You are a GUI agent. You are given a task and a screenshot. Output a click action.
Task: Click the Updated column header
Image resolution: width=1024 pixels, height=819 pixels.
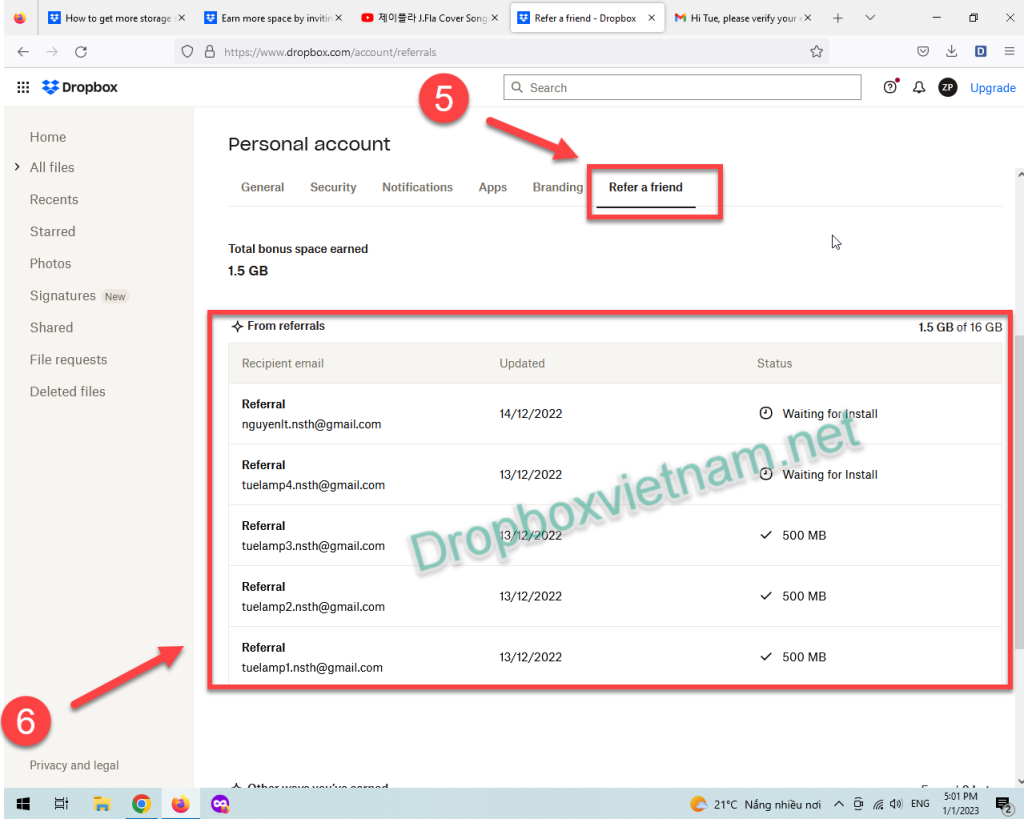pos(522,364)
